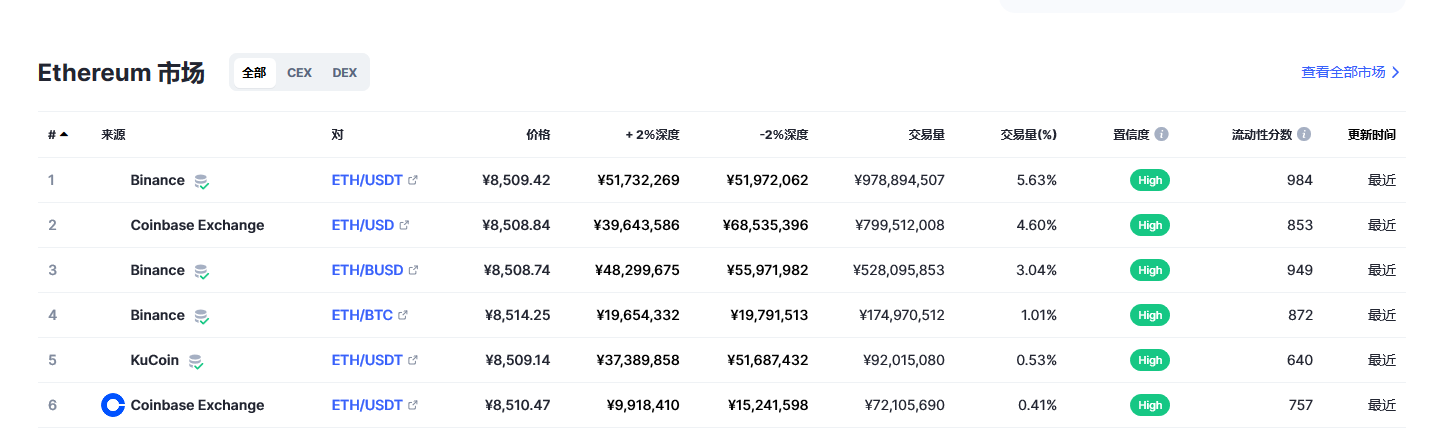Select the 全部 market filter
The width and height of the screenshot is (1450, 430).
[x=254, y=73]
